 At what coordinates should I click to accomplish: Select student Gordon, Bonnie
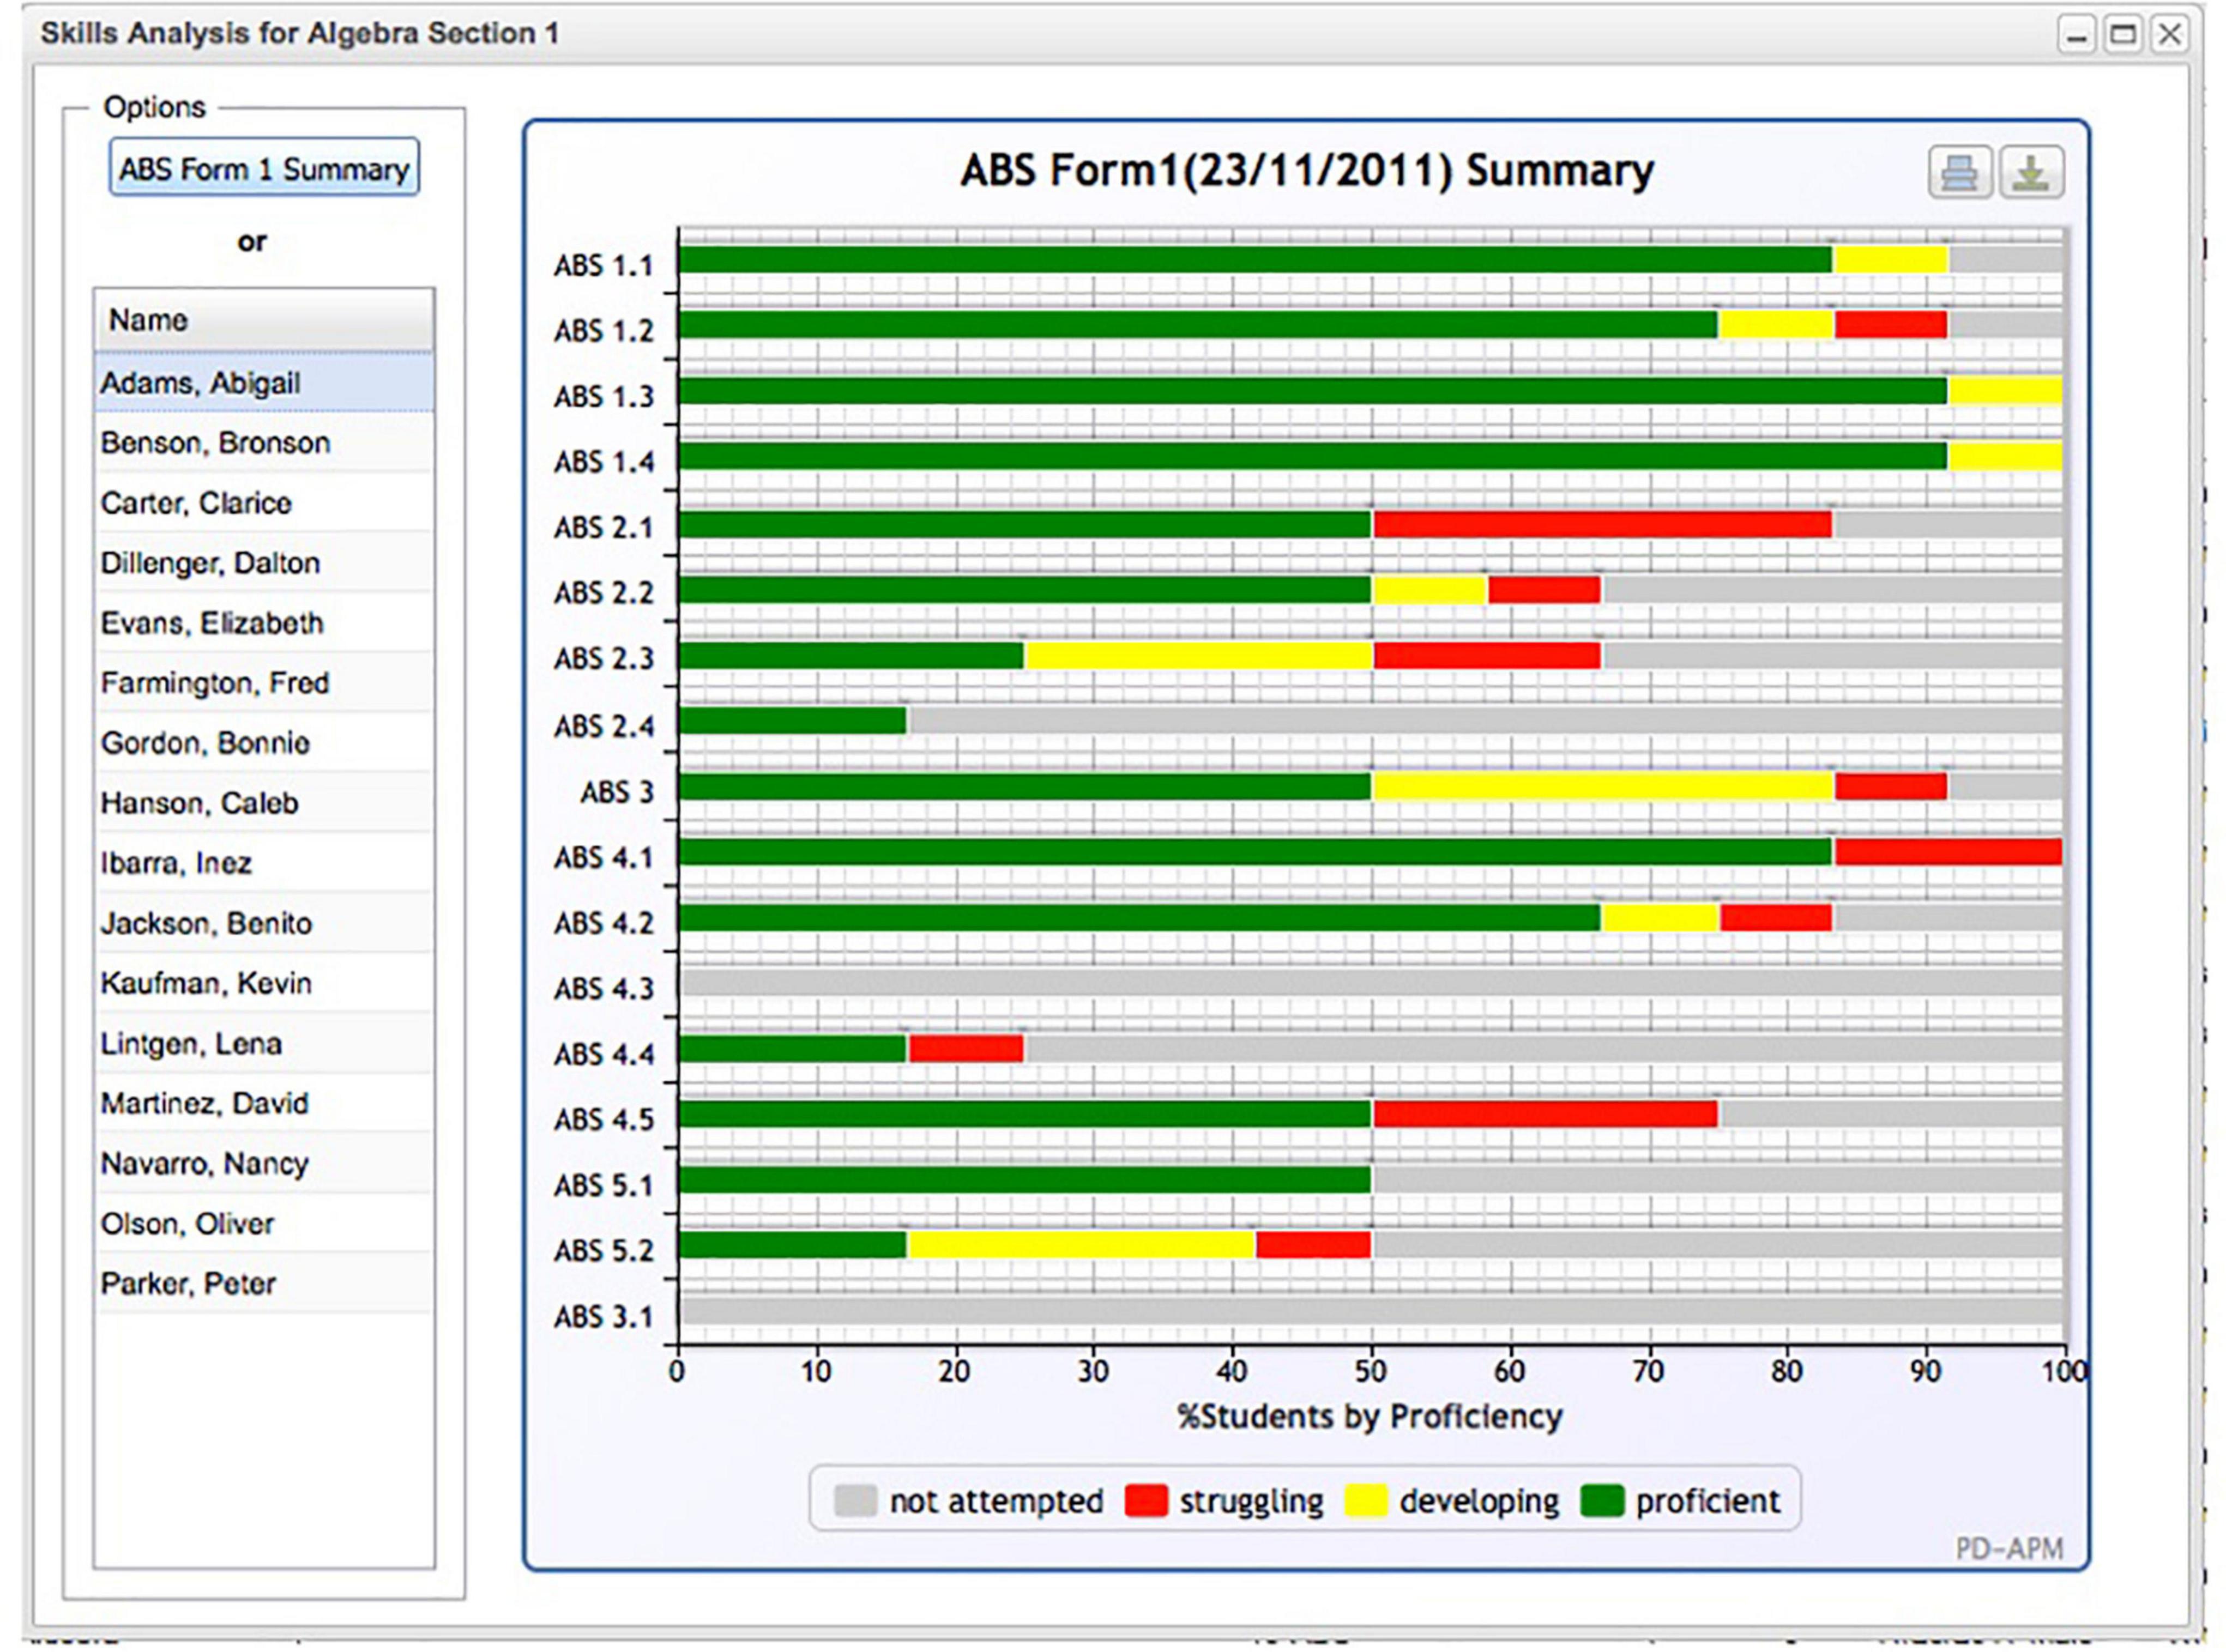pyautogui.click(x=264, y=742)
